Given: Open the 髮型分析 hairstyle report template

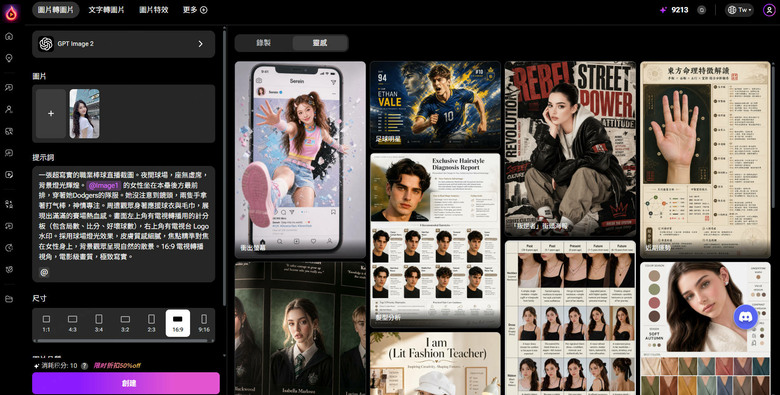Looking at the screenshot, I should (x=435, y=240).
